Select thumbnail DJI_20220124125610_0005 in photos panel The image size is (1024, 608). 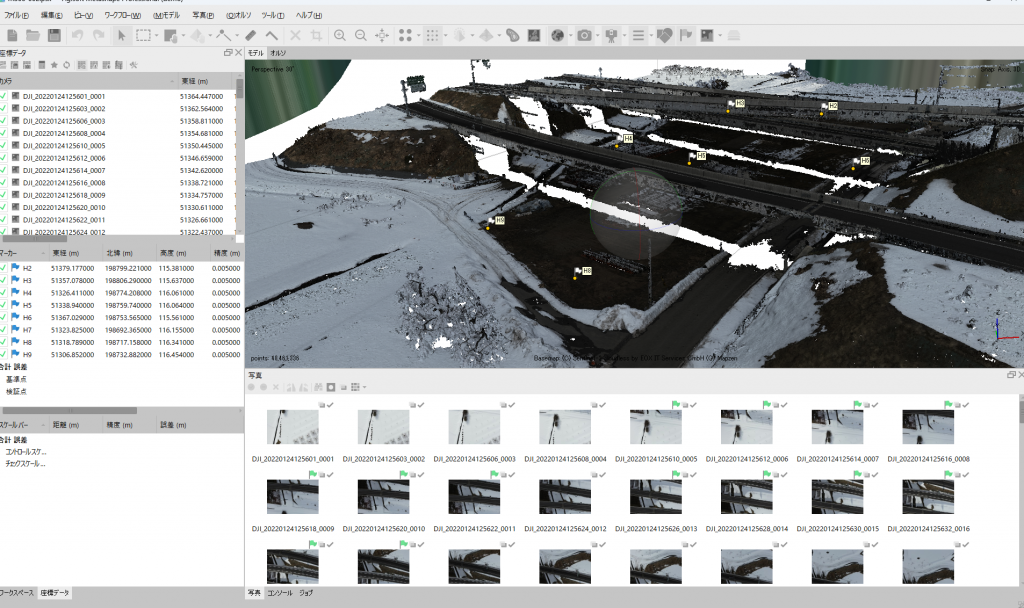[656, 427]
